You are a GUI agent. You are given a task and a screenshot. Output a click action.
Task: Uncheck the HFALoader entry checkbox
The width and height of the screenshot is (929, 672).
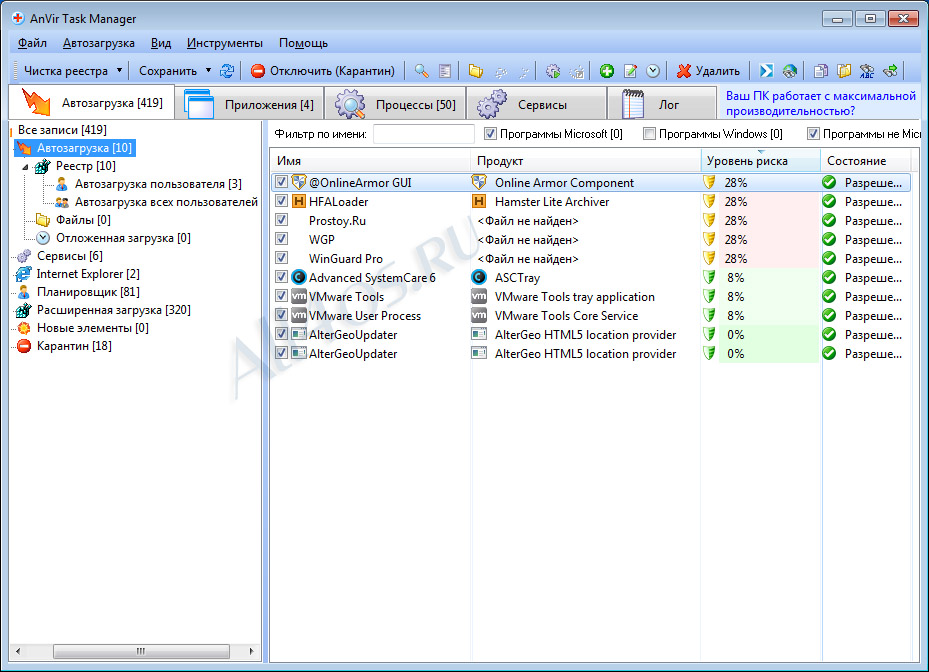coord(281,201)
